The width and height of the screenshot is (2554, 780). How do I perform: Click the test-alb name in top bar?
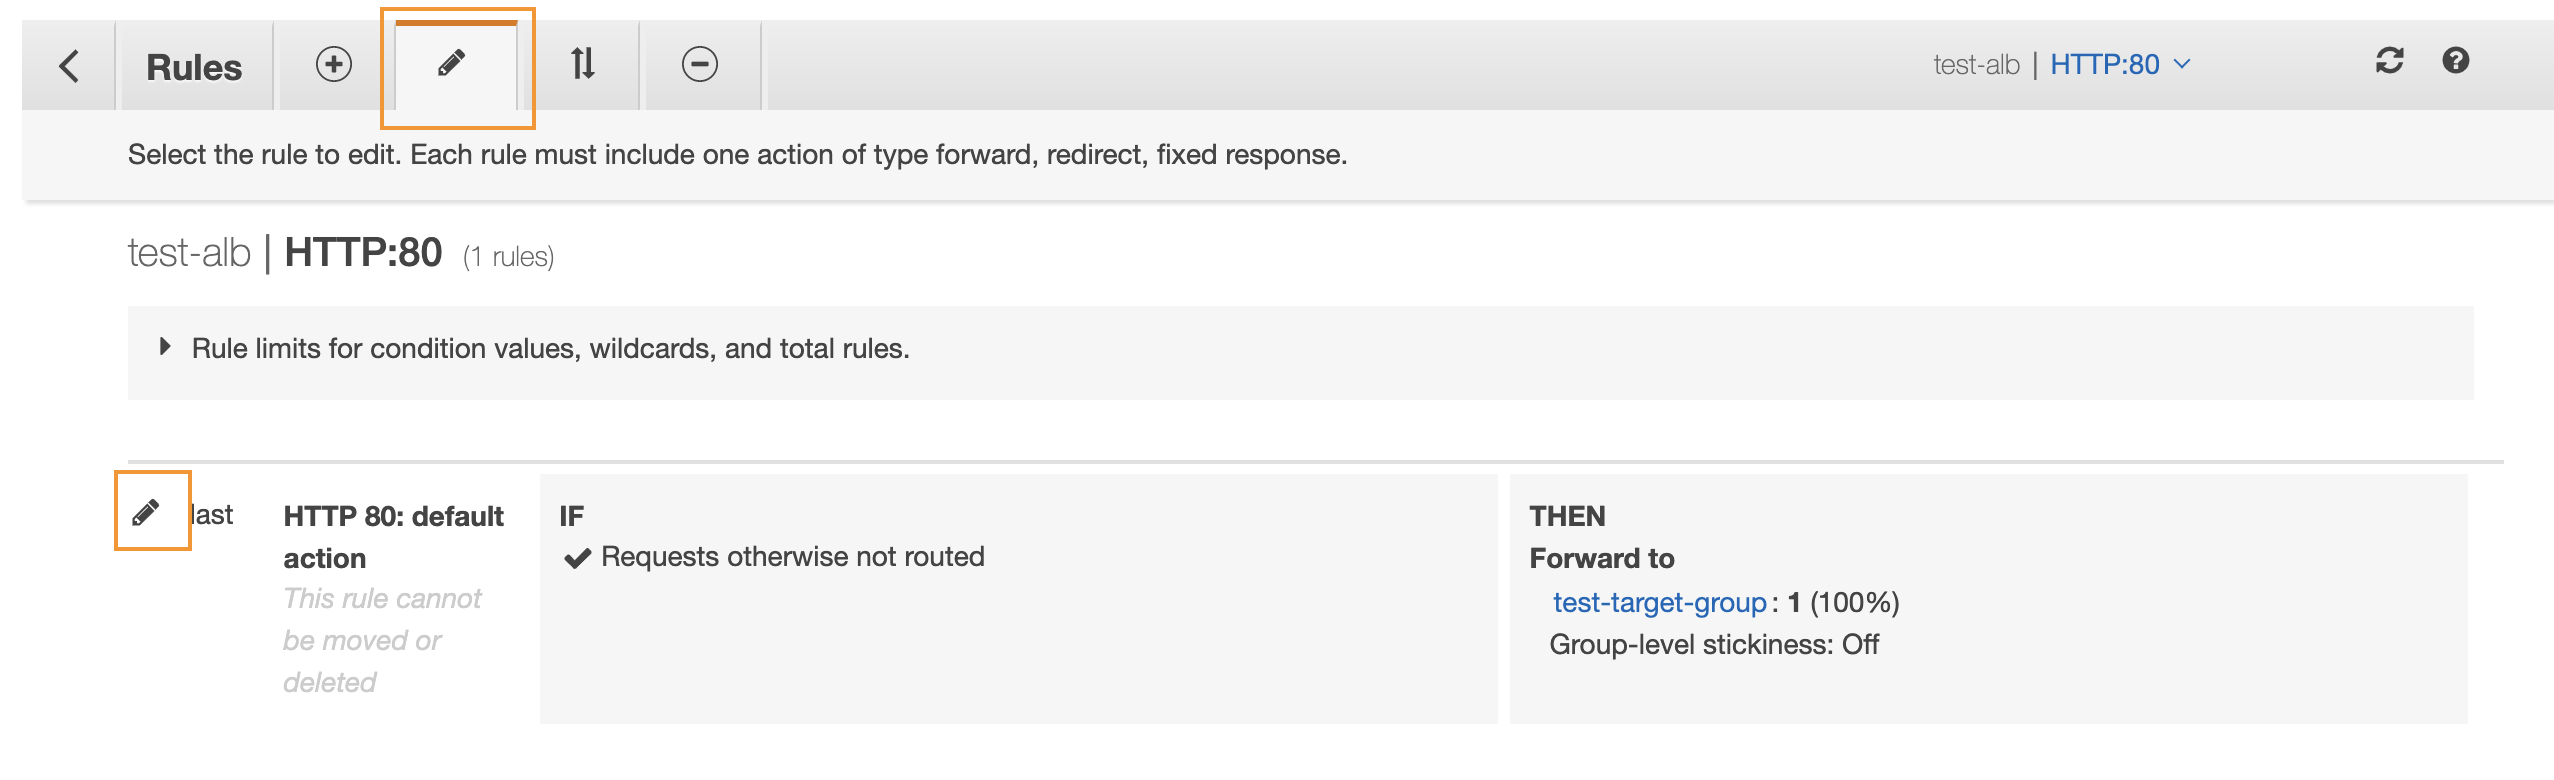[x=1977, y=64]
